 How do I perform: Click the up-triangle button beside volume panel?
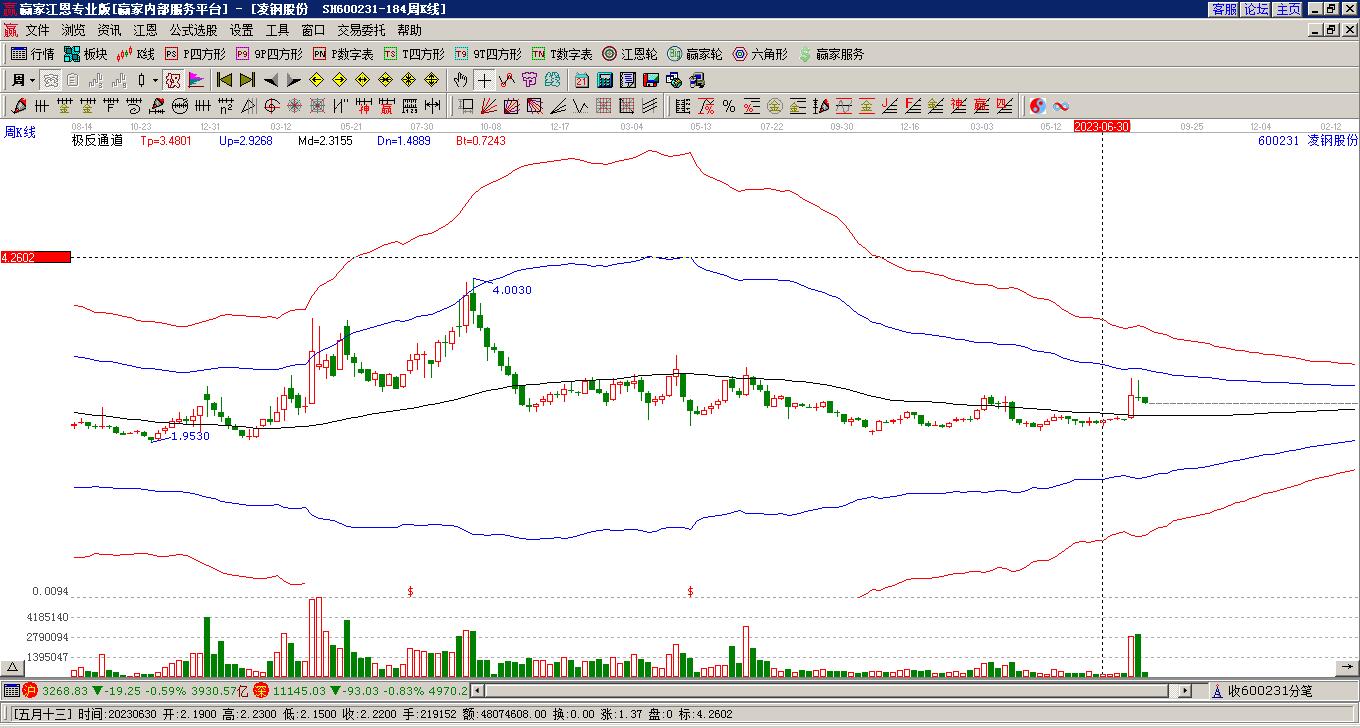(14, 668)
